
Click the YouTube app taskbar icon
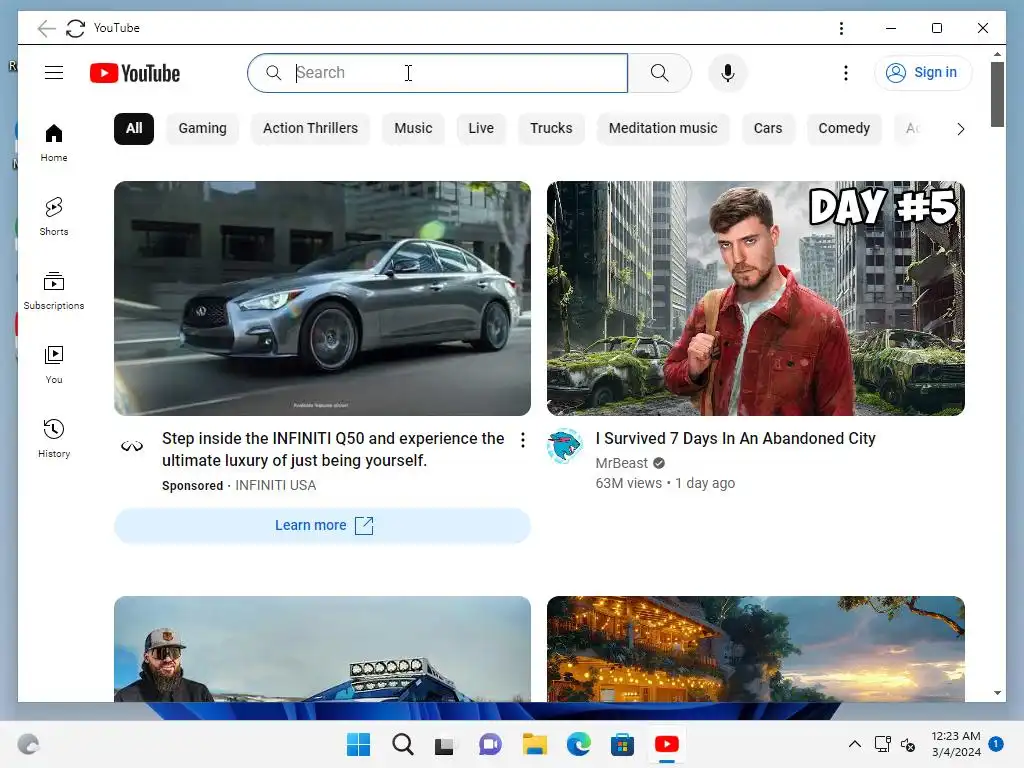tap(667, 744)
